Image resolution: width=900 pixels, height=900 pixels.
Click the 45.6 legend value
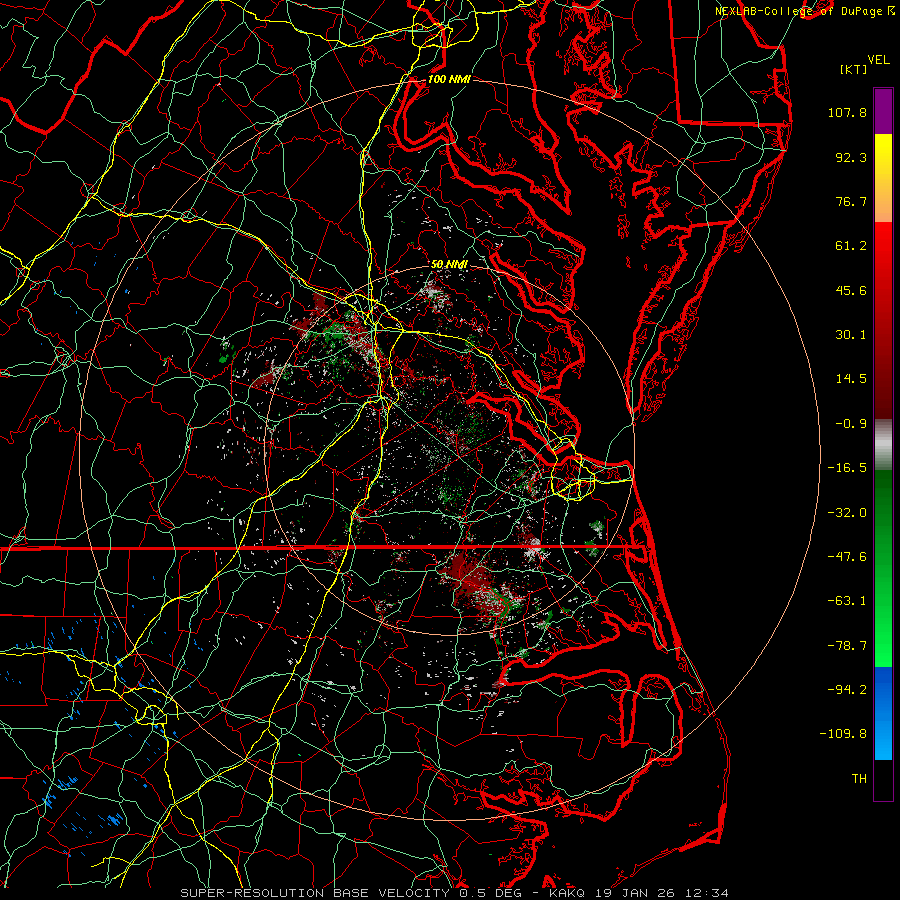pos(851,290)
